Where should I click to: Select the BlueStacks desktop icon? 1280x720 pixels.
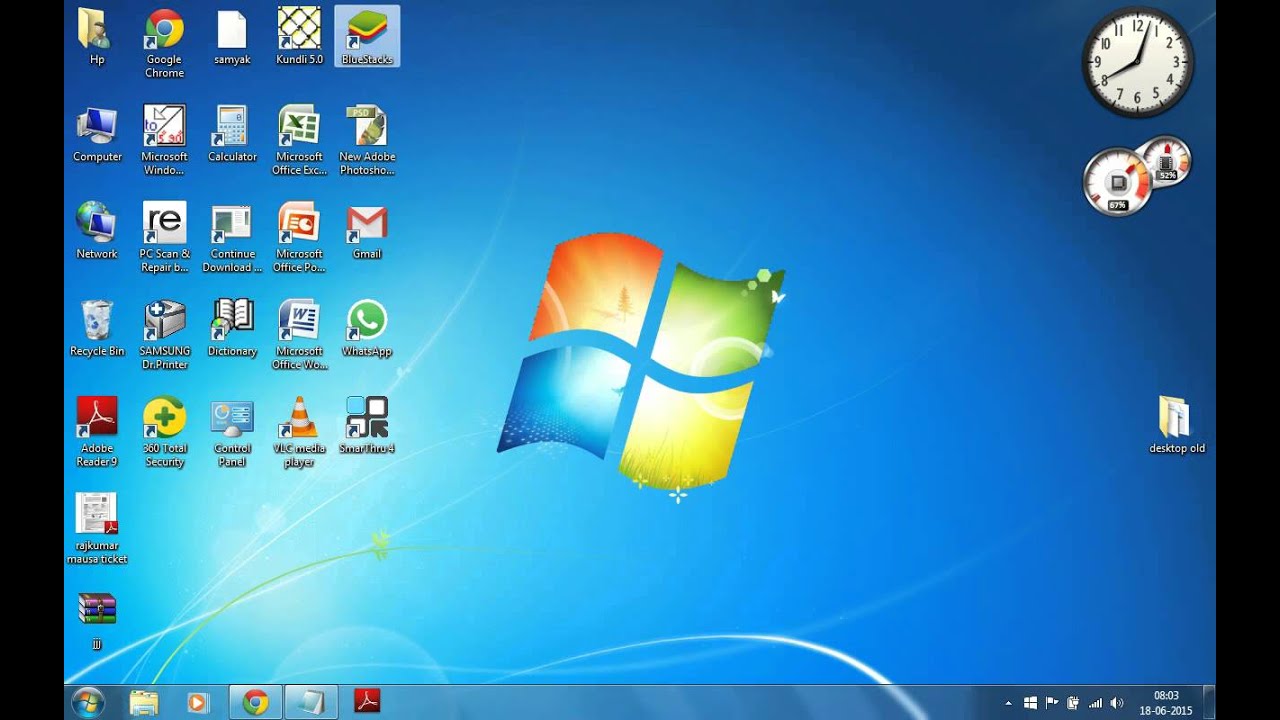tap(367, 36)
